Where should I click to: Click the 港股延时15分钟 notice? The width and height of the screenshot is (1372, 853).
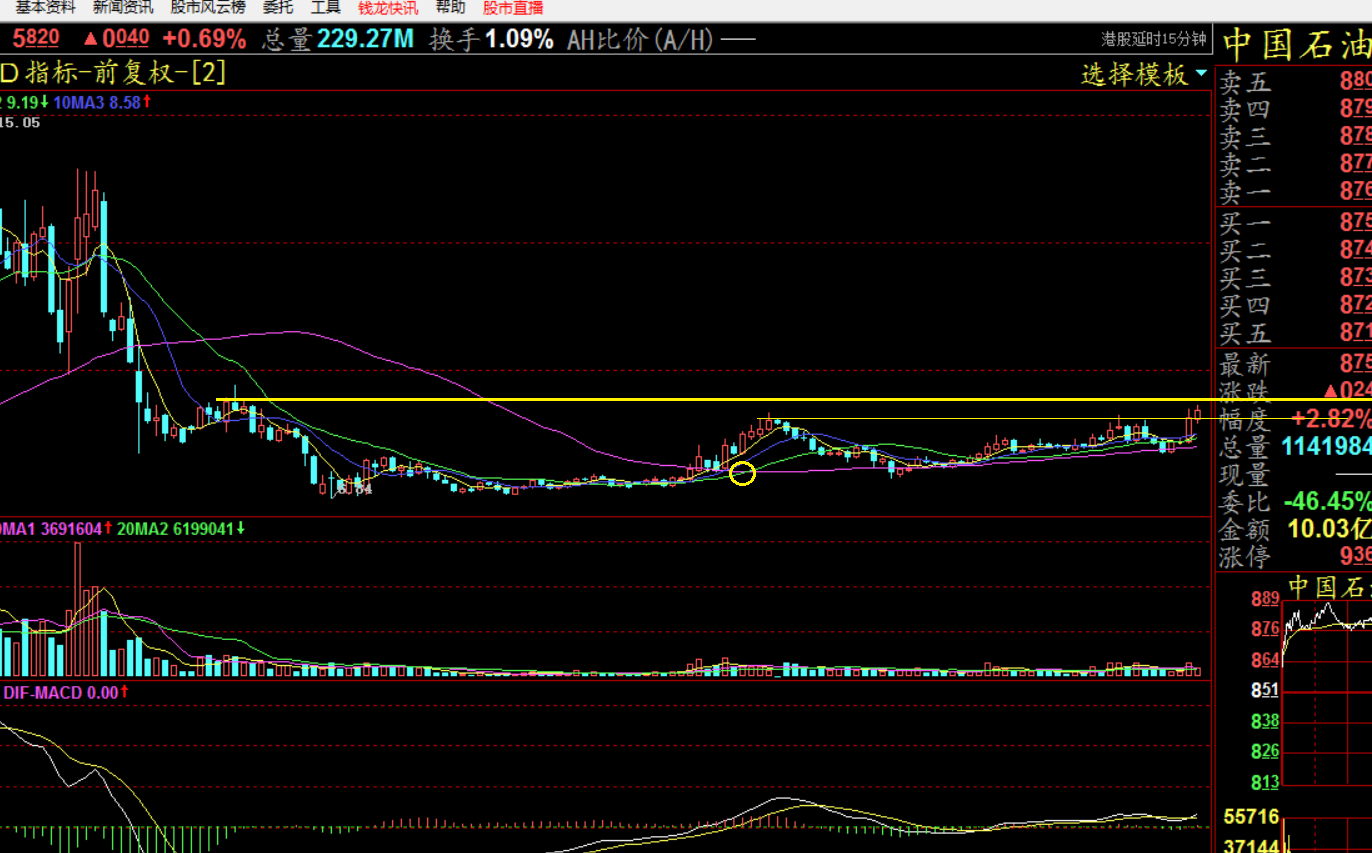[x=1153, y=39]
